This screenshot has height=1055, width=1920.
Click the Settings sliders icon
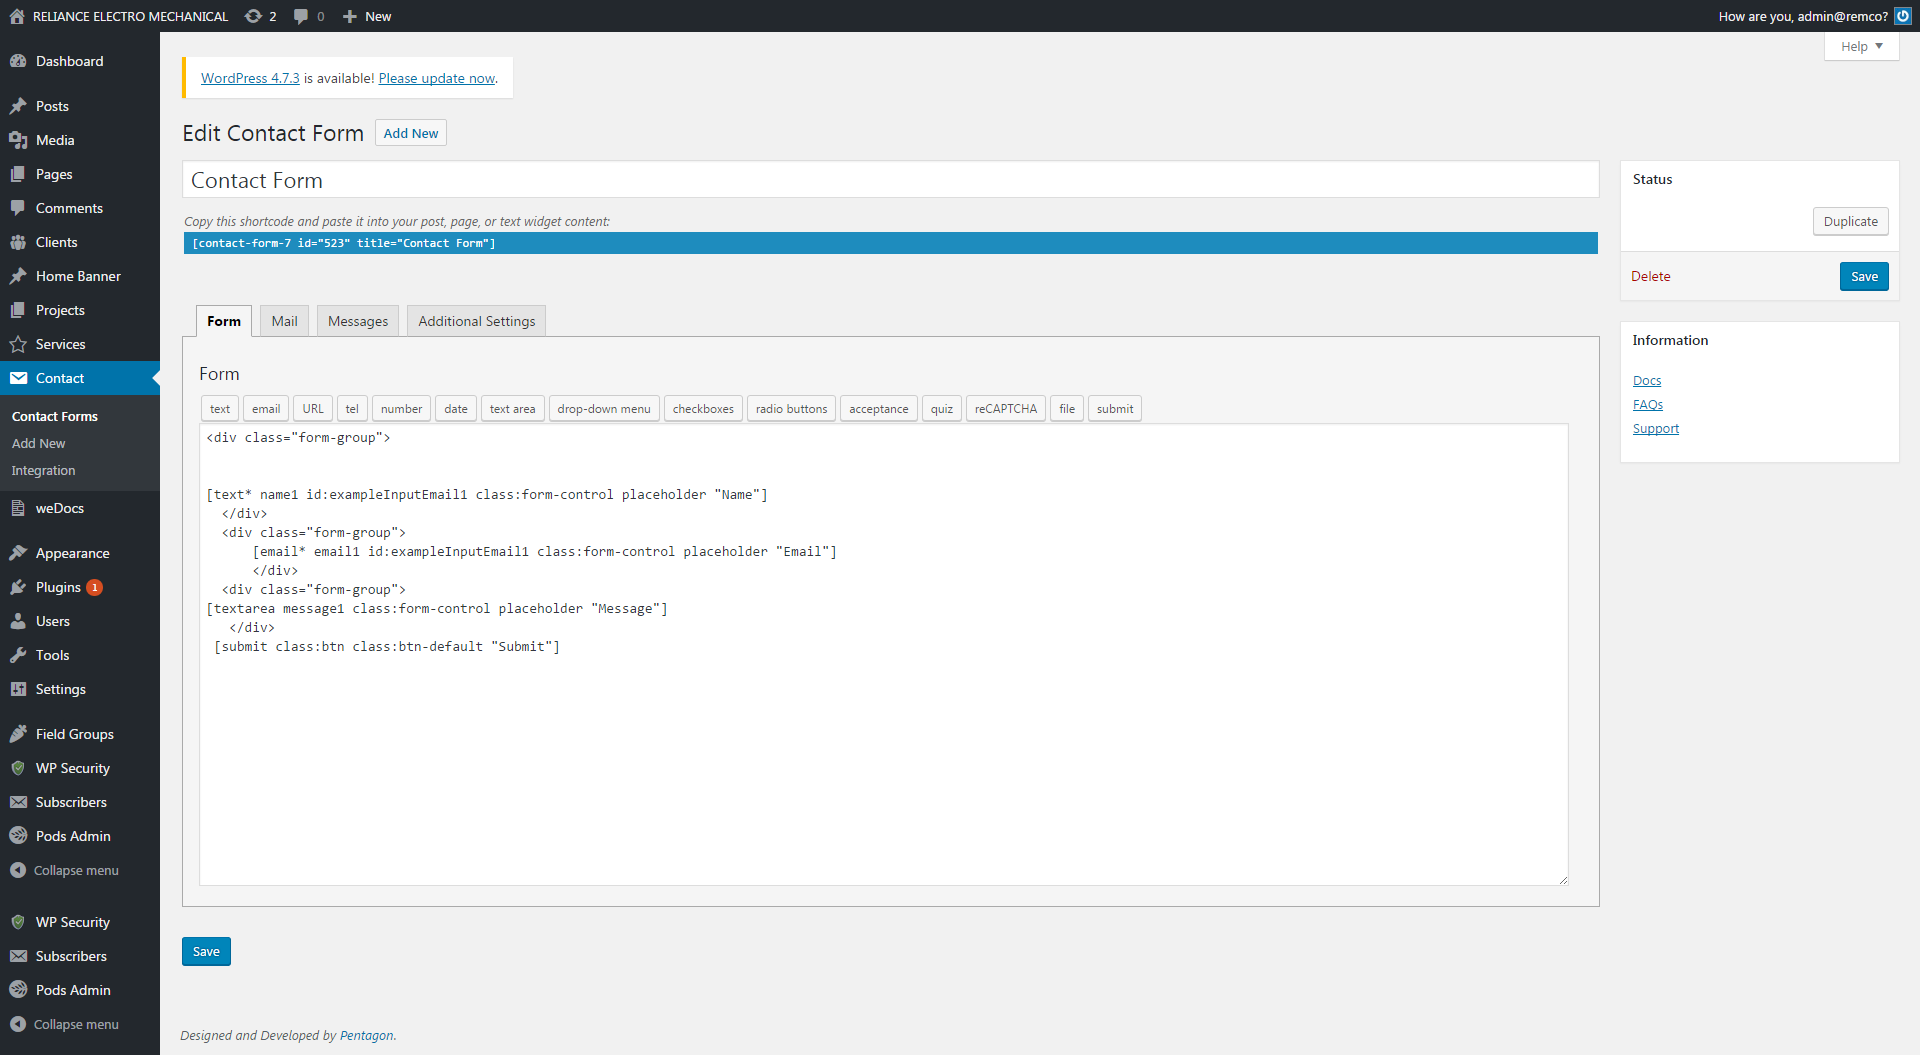18,689
